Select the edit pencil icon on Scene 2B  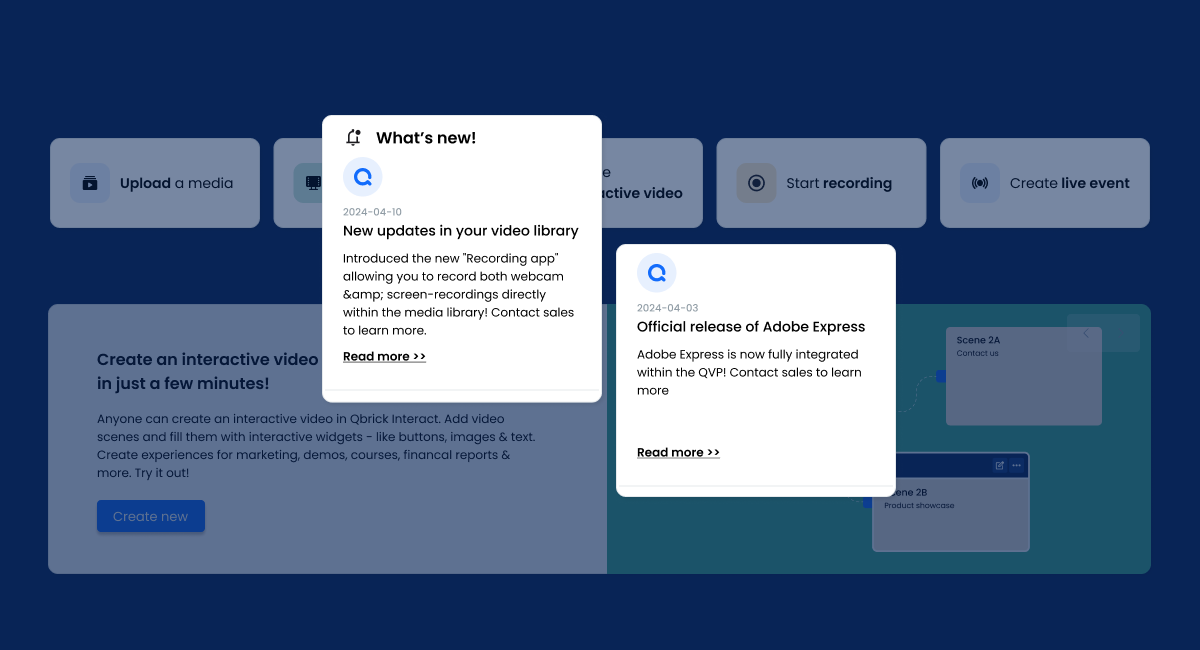pyautogui.click(x=1000, y=465)
